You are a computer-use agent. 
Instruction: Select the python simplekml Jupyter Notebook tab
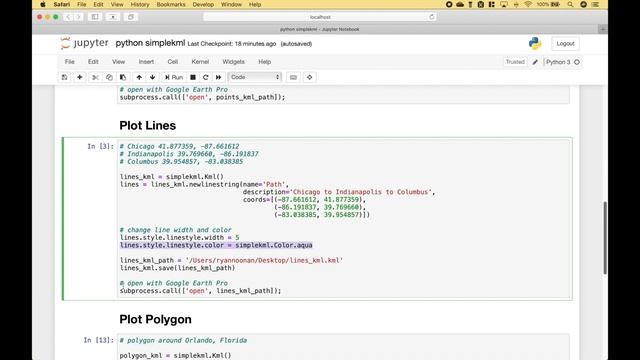320,29
